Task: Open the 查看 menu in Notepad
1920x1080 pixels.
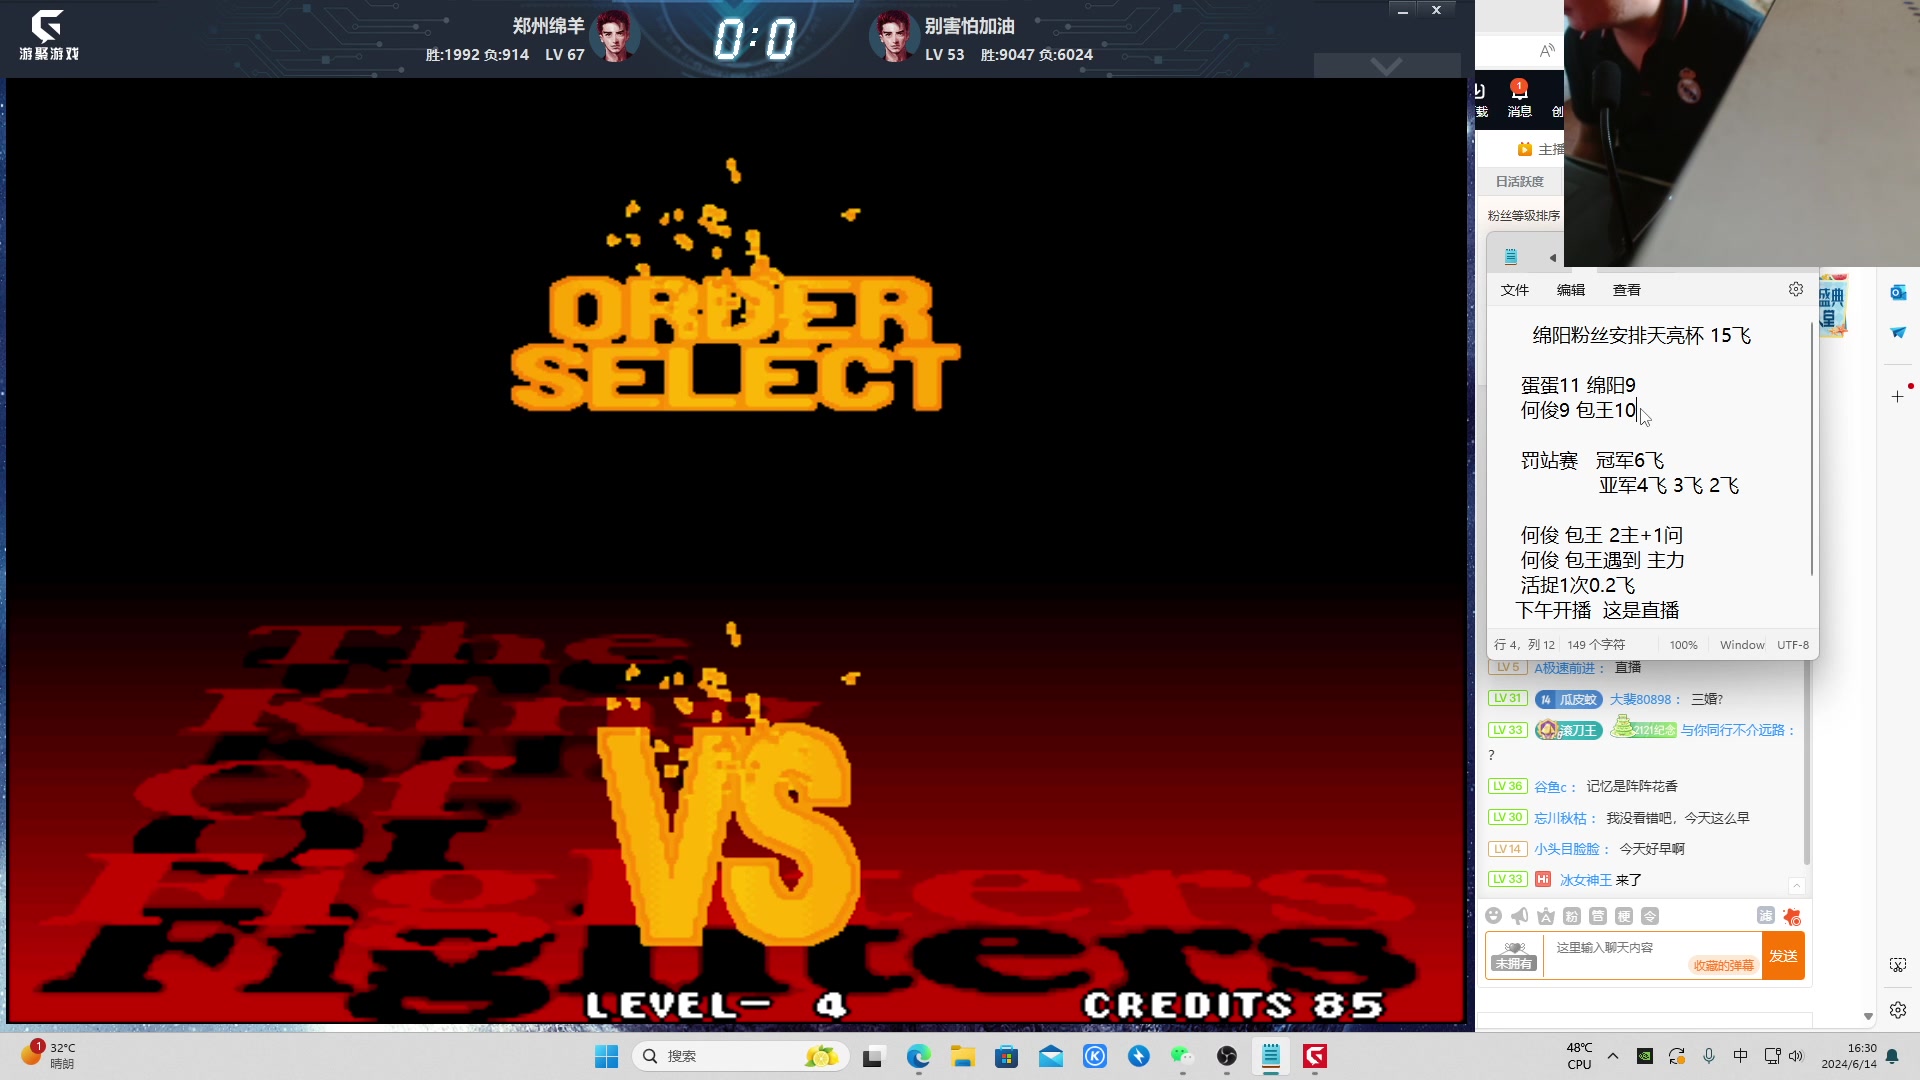Action: [x=1626, y=290]
